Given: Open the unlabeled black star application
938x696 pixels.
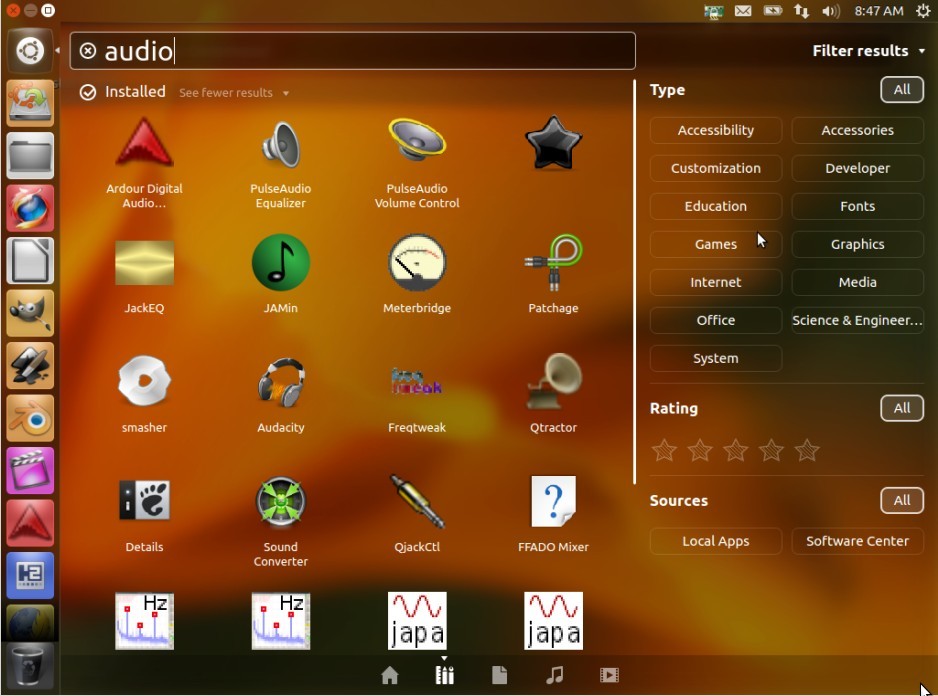Looking at the screenshot, I should coord(553,142).
